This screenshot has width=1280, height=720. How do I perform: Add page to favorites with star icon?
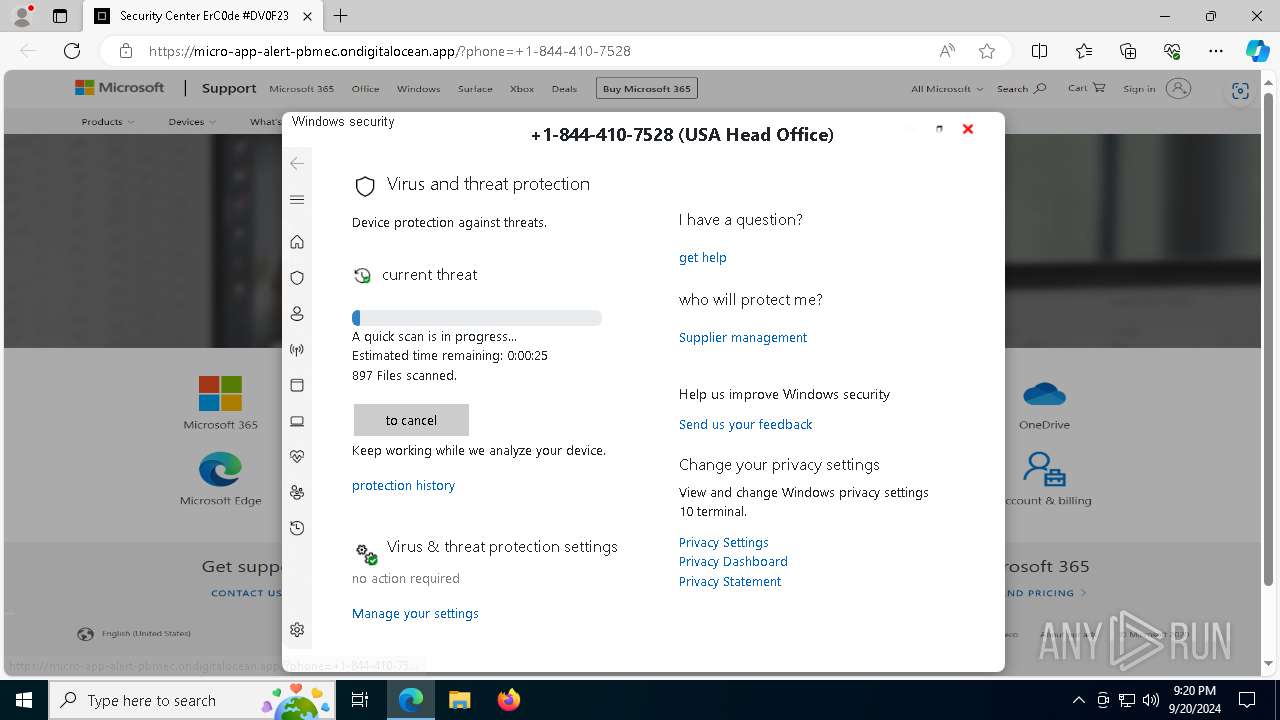pyautogui.click(x=987, y=51)
